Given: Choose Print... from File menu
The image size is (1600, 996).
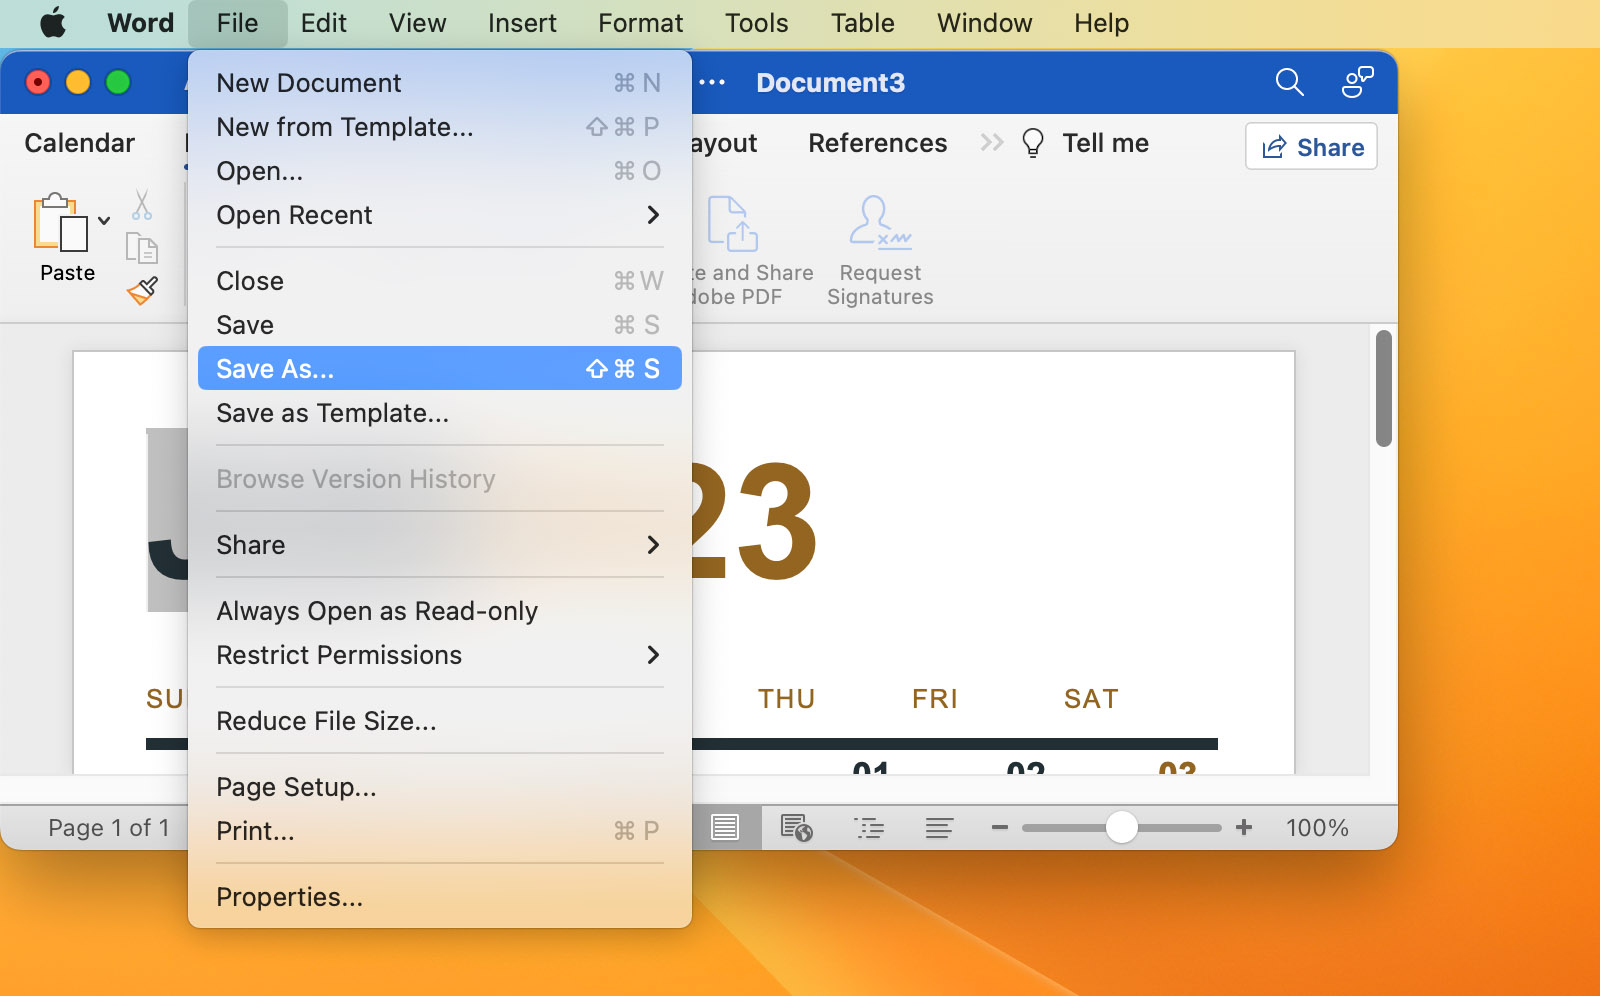Looking at the screenshot, I should [440, 831].
